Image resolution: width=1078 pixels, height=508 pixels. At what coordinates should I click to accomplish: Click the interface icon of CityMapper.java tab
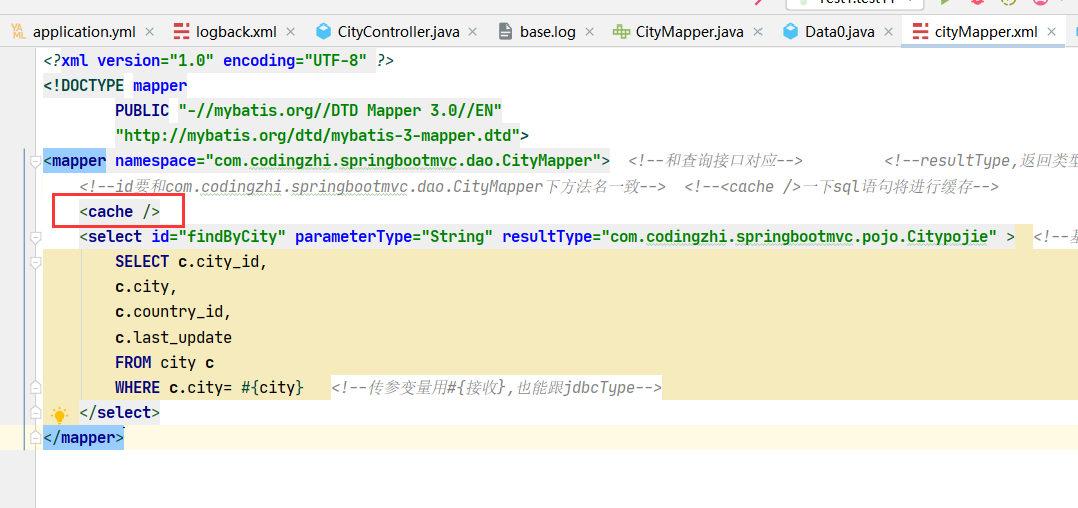pyautogui.click(x=621, y=31)
